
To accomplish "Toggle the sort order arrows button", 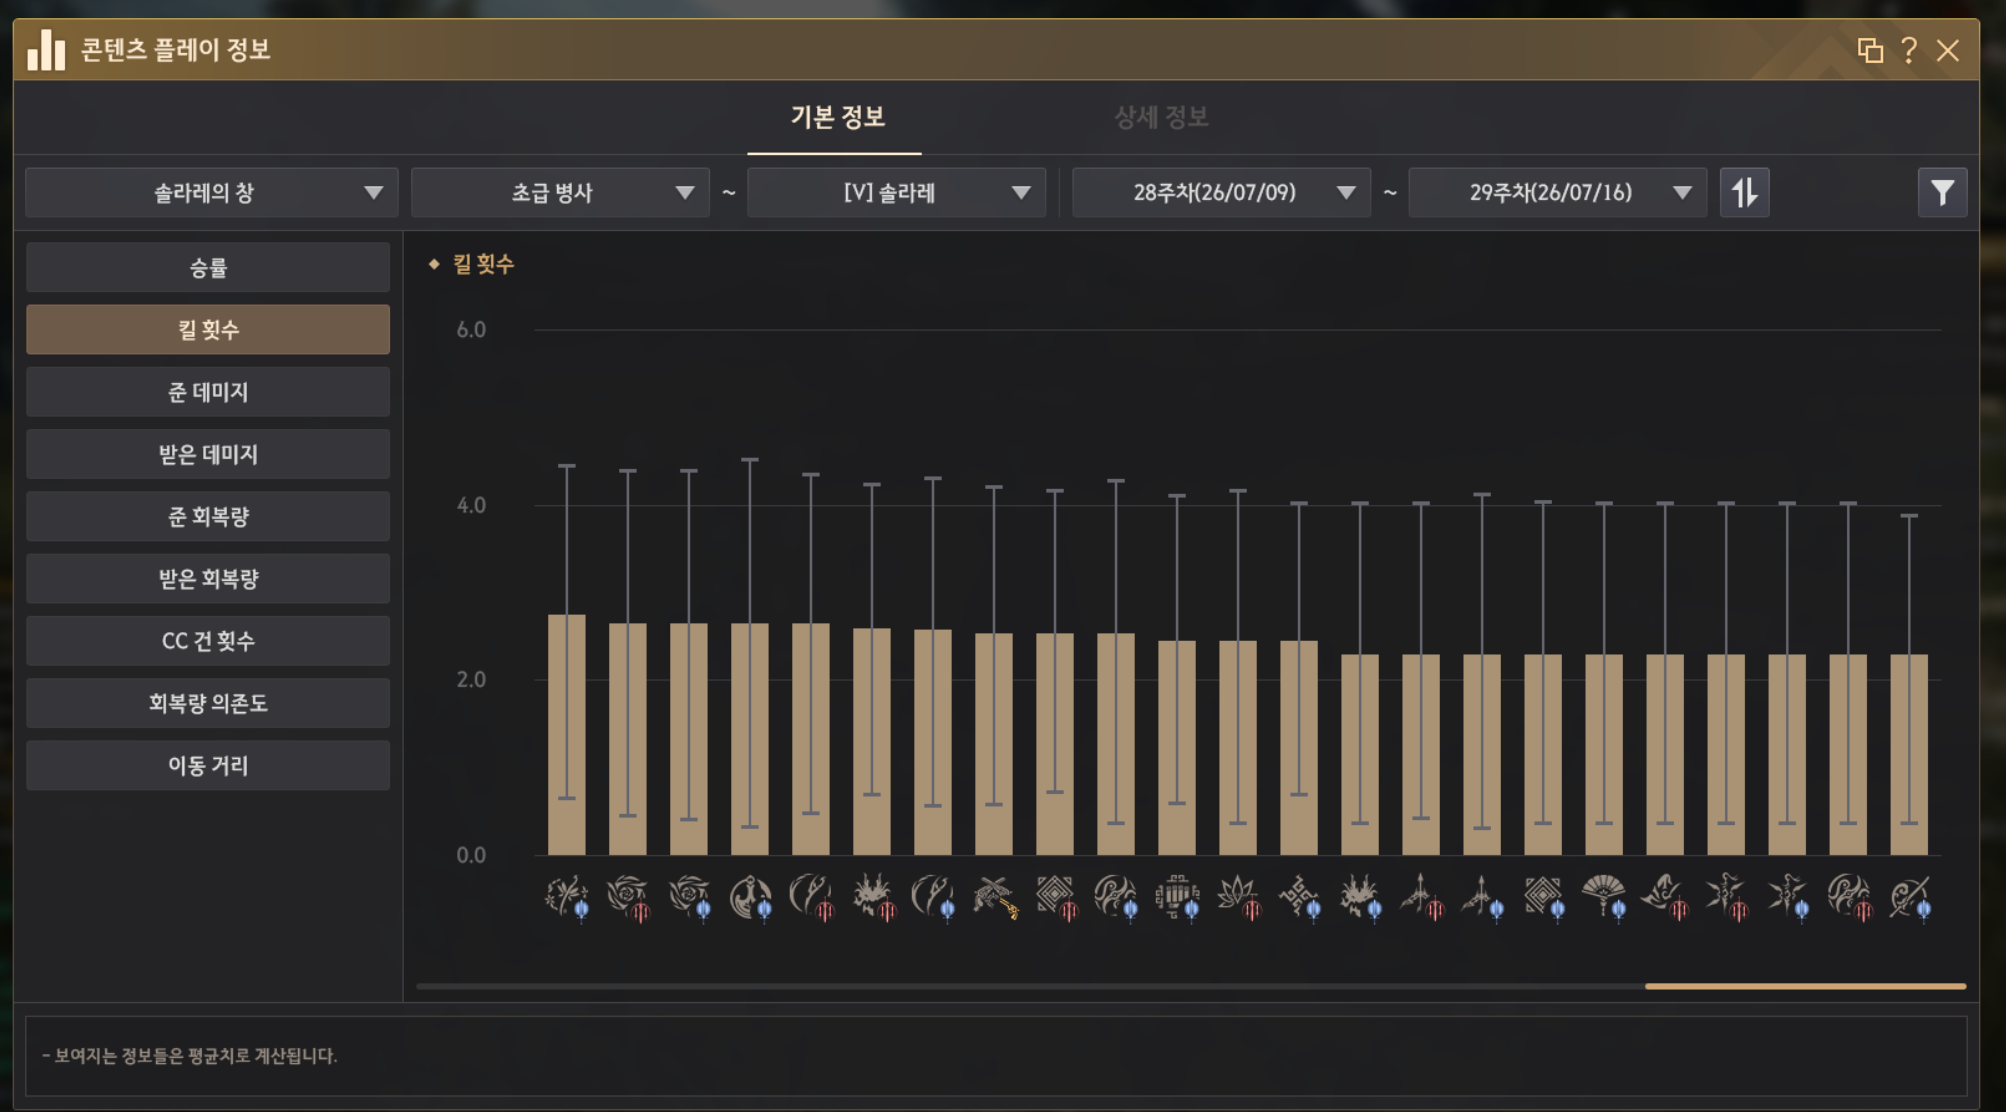I will 1744,192.
